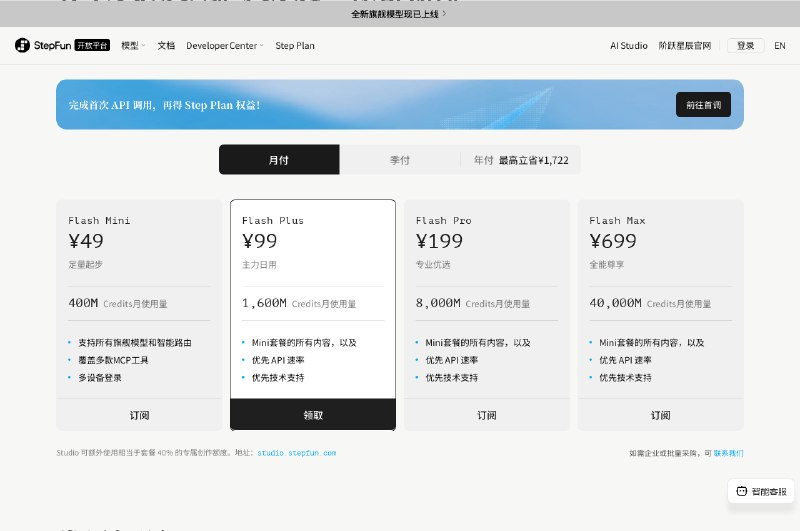Switch language to EN
The image size is (800, 531).
click(780, 45)
